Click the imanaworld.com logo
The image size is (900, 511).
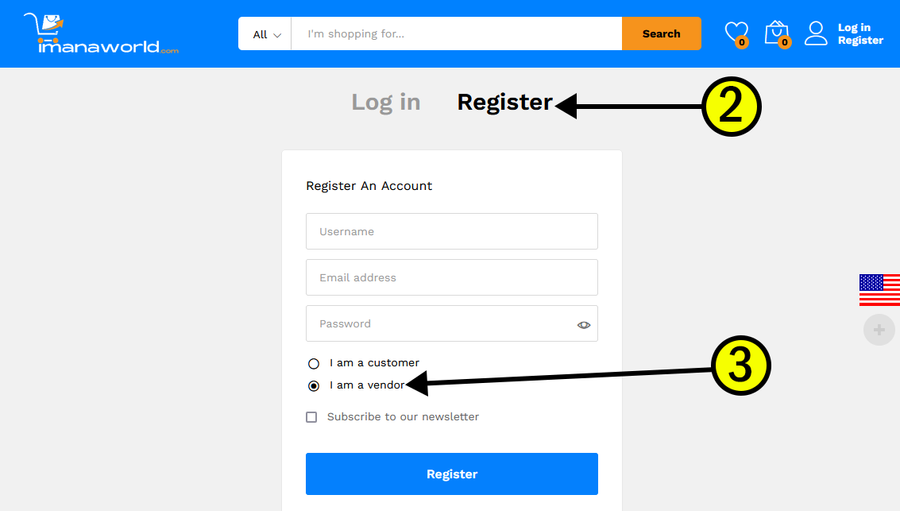coord(101,33)
